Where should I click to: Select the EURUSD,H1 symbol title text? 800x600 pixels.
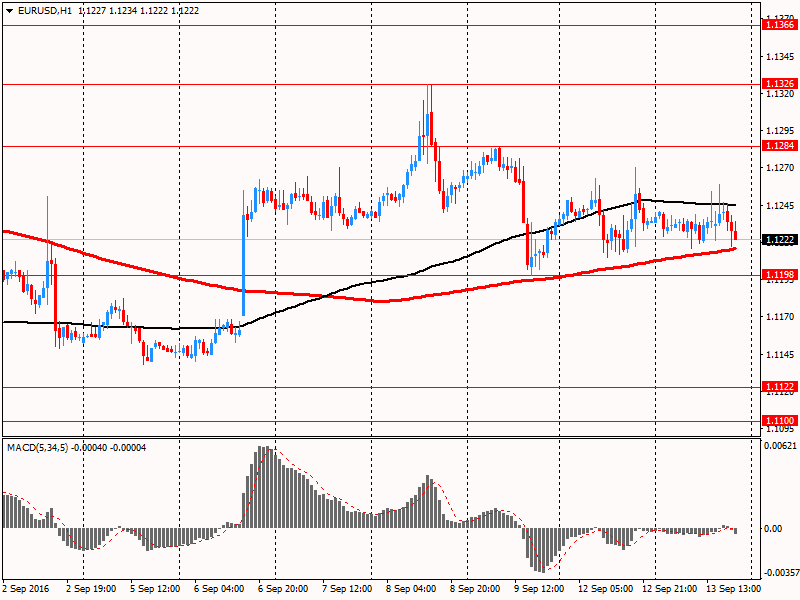point(45,11)
